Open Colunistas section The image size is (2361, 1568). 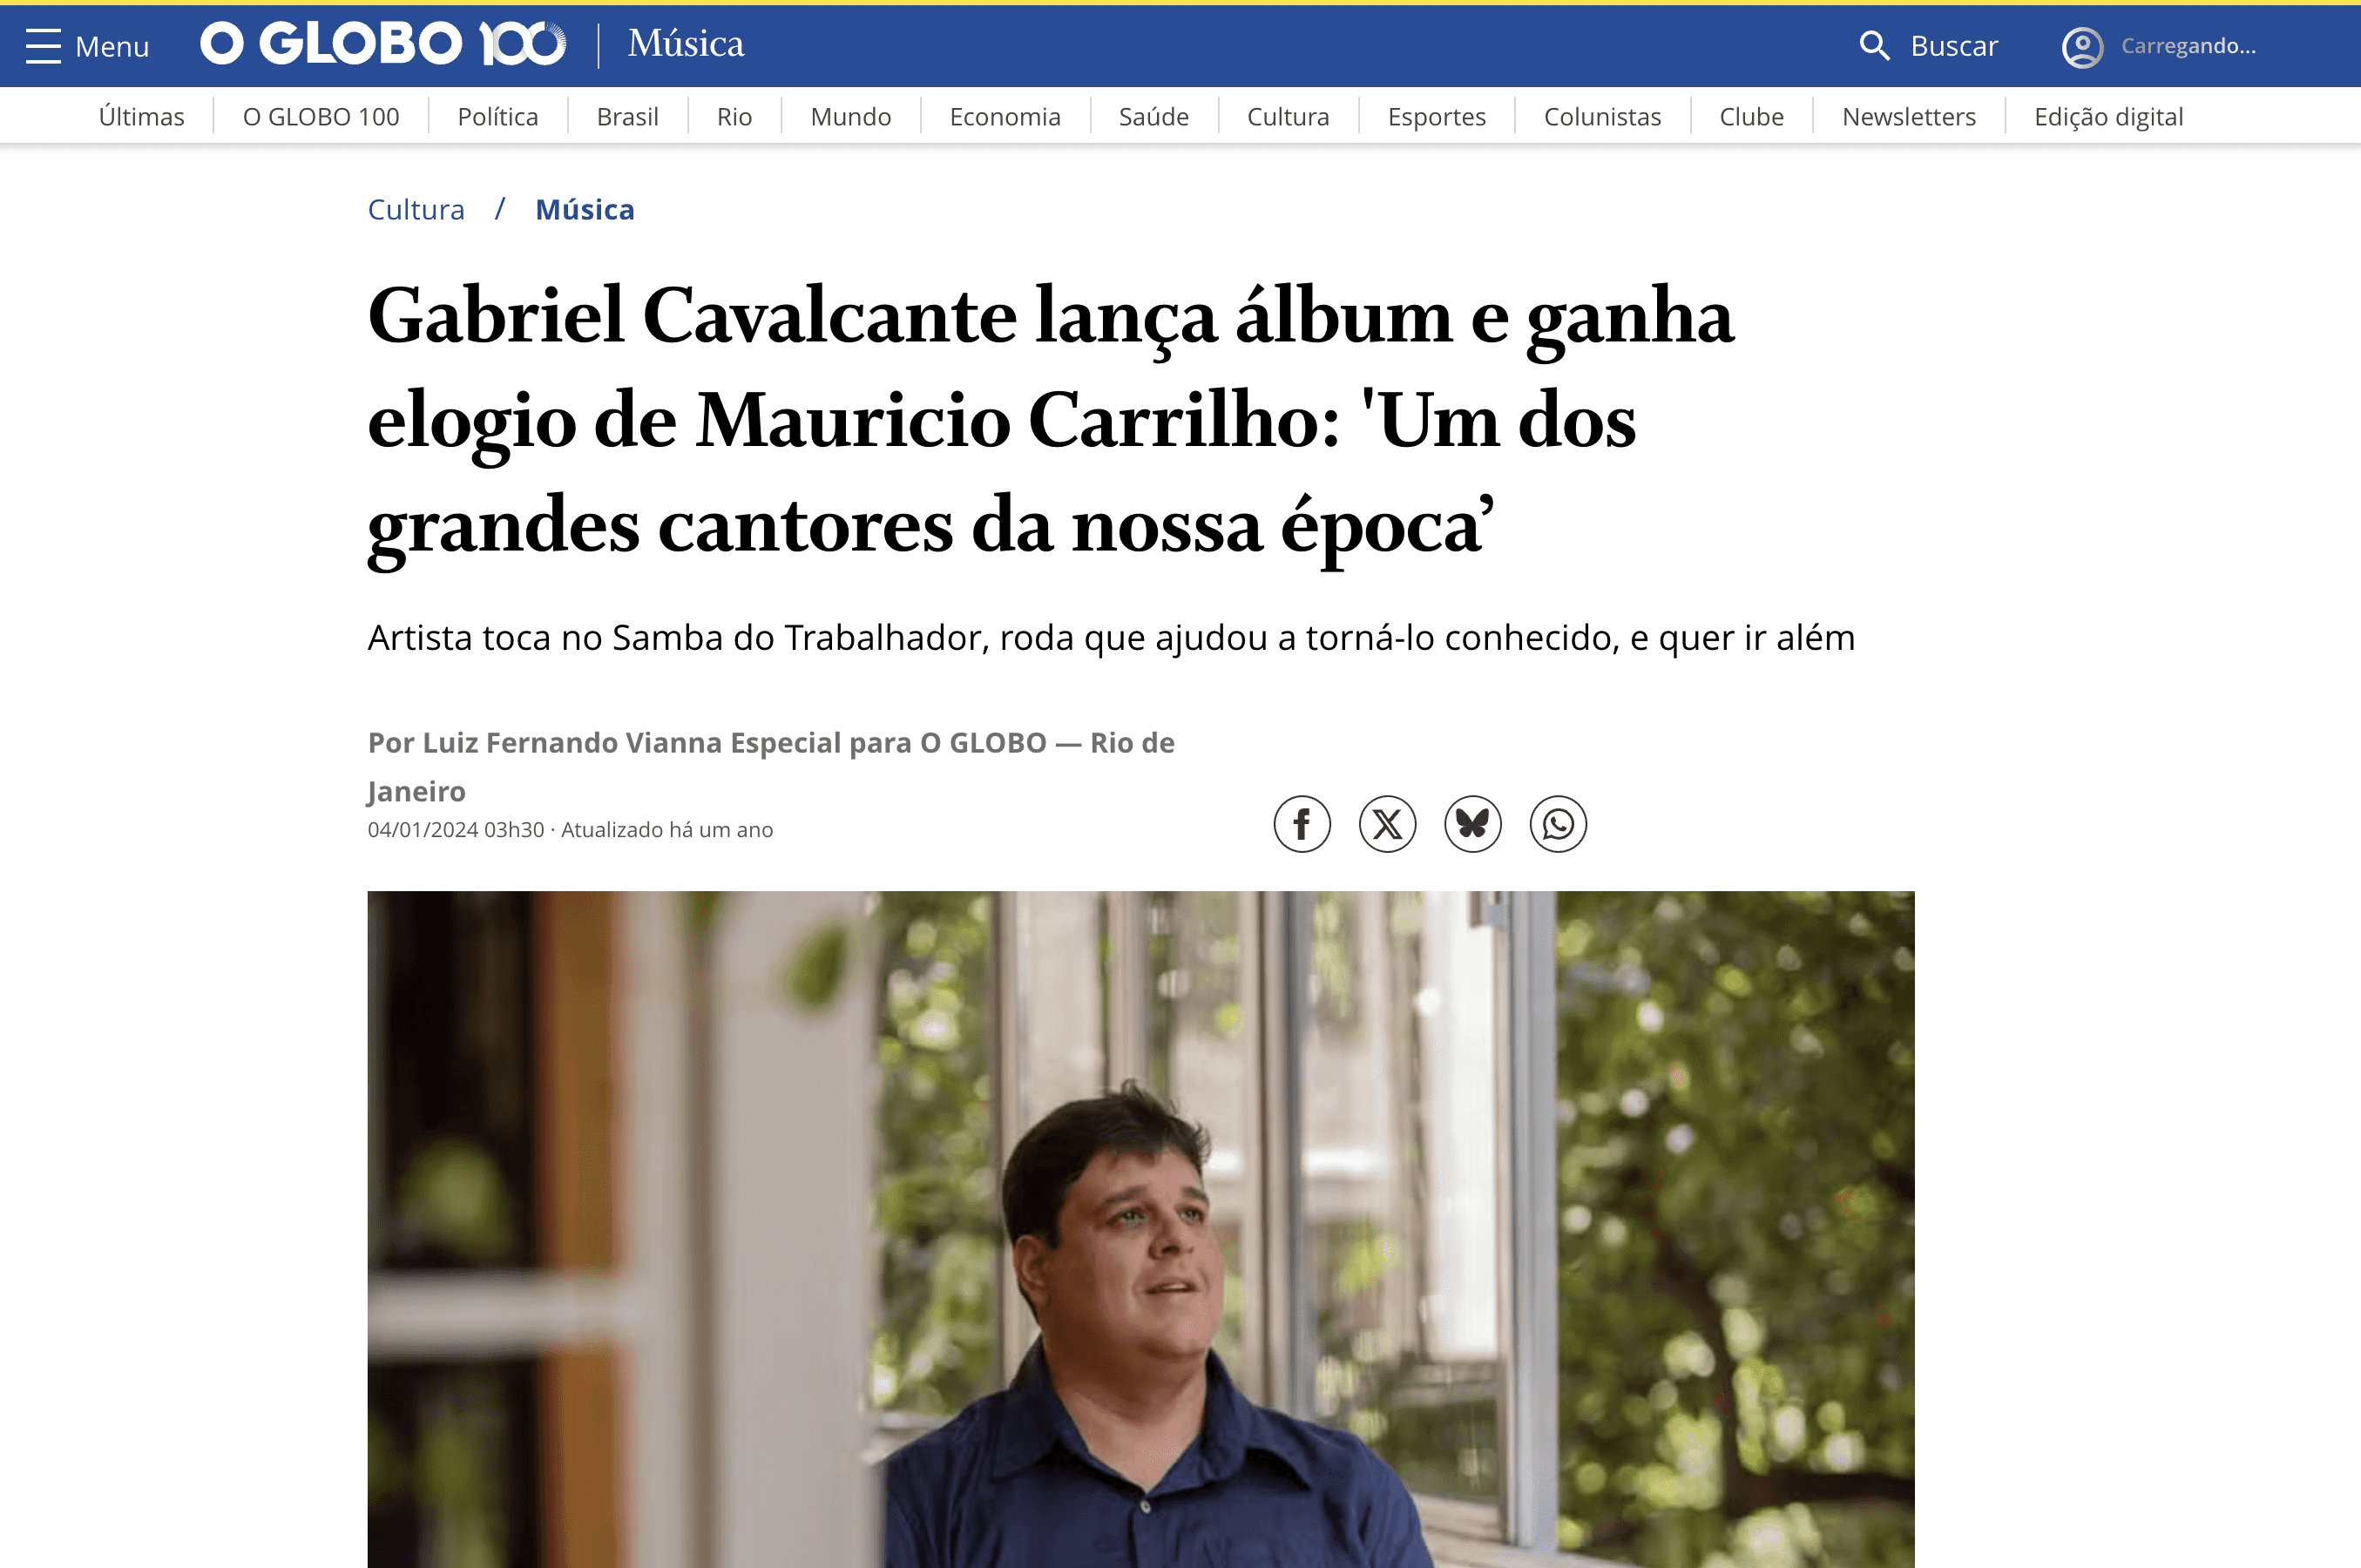pyautogui.click(x=1602, y=117)
